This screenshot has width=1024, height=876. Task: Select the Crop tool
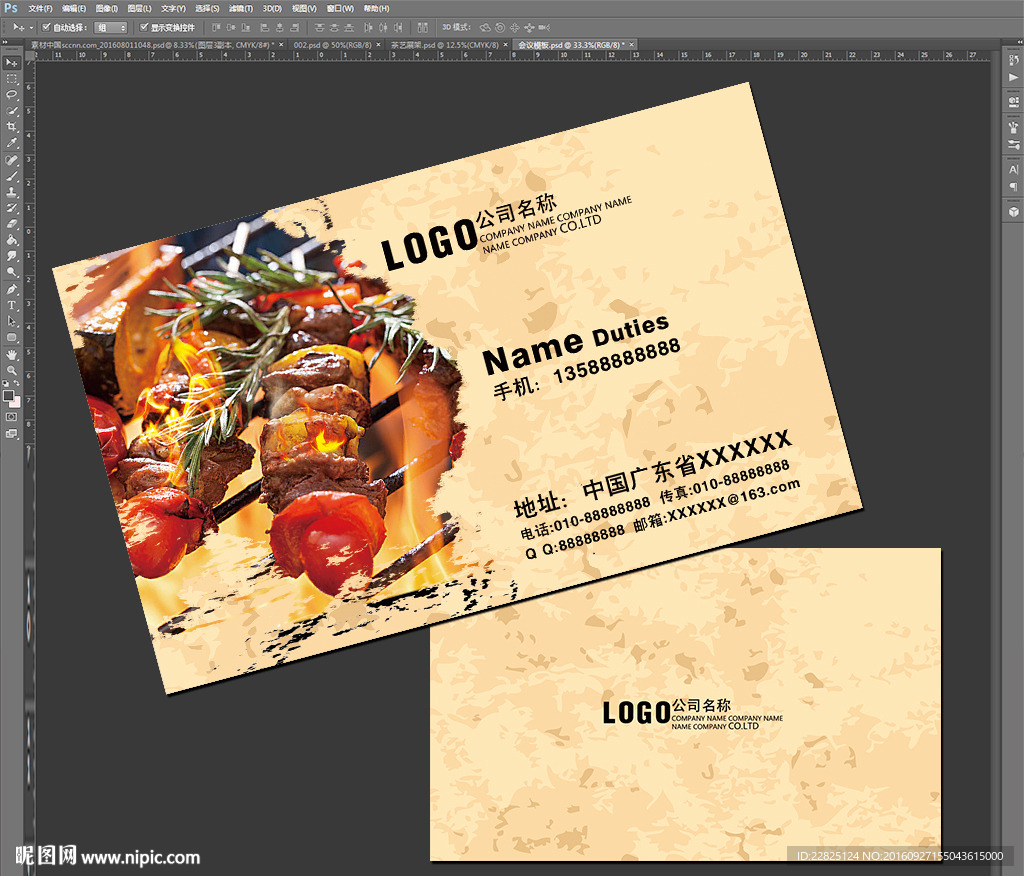pos(11,127)
